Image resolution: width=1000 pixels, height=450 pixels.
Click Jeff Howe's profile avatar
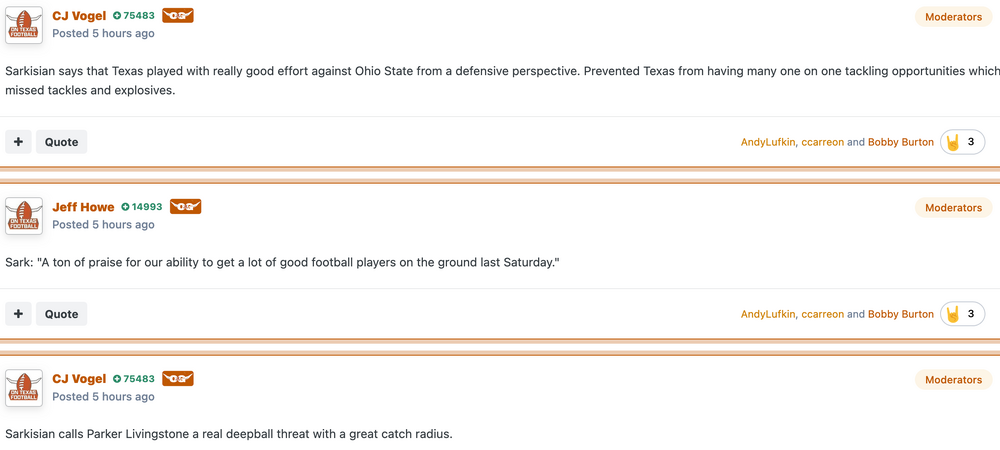24,216
